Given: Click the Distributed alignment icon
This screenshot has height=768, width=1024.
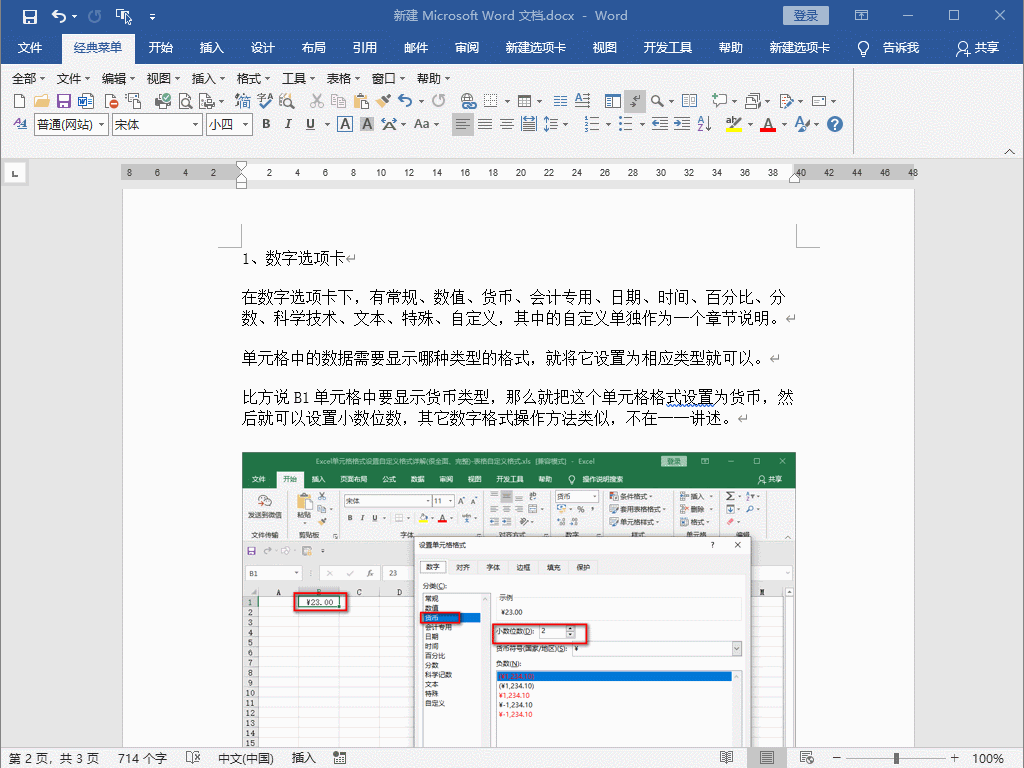Looking at the screenshot, I should point(529,124).
